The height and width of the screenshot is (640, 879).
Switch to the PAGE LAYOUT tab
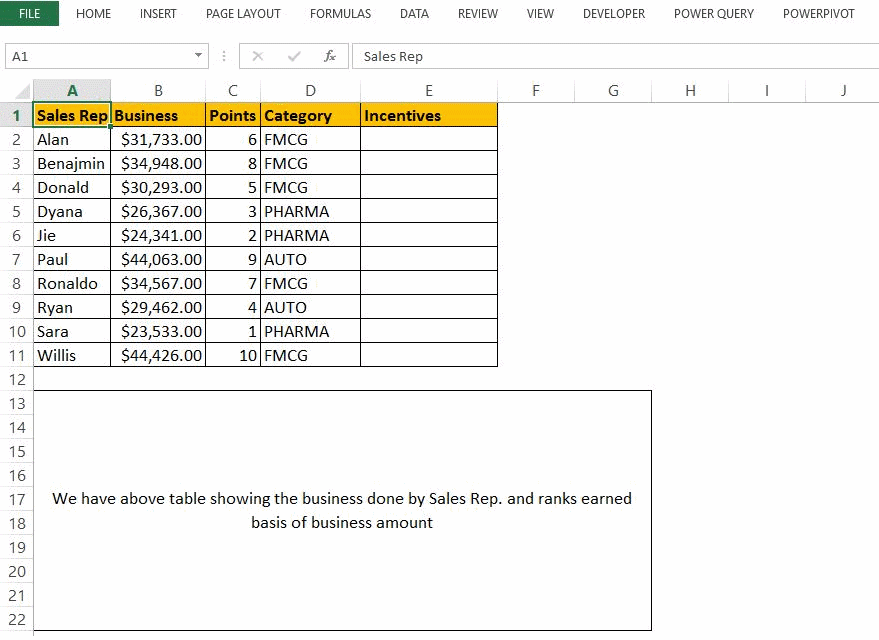[x=243, y=13]
